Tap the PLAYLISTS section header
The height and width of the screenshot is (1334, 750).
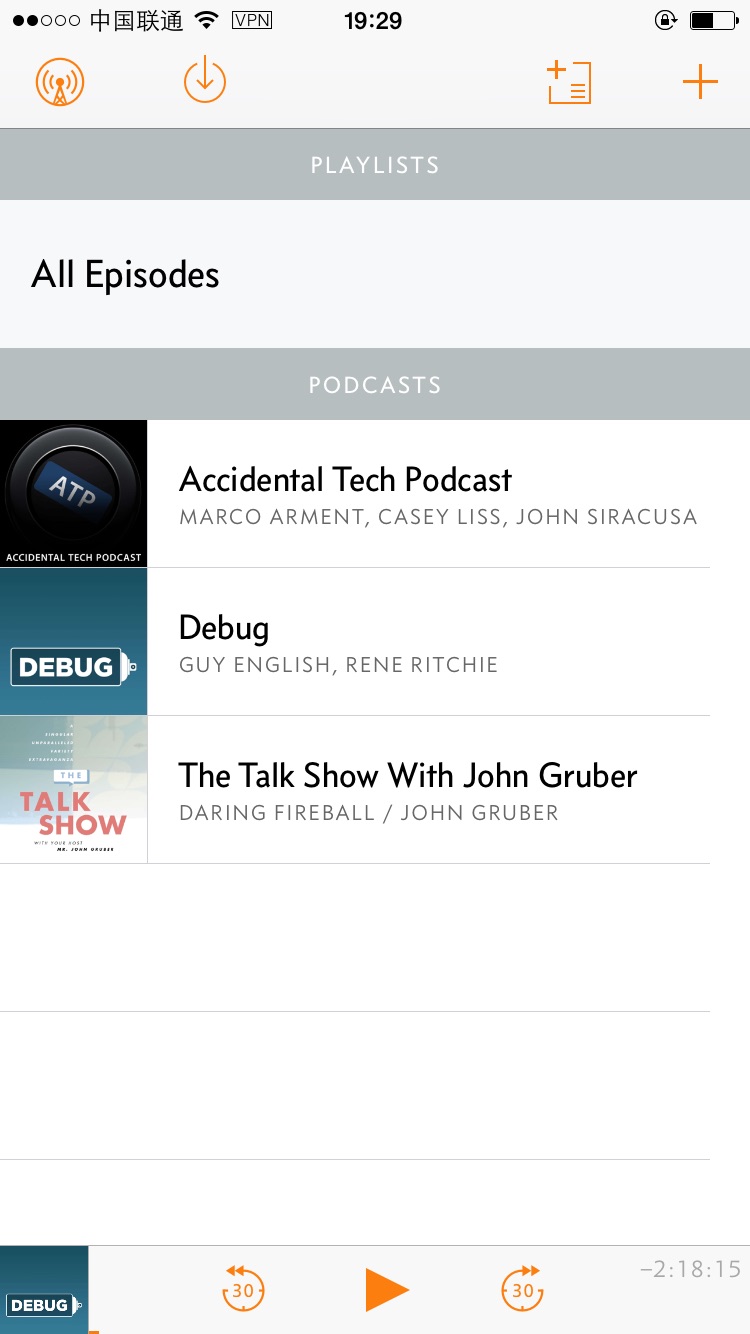pyautogui.click(x=375, y=165)
